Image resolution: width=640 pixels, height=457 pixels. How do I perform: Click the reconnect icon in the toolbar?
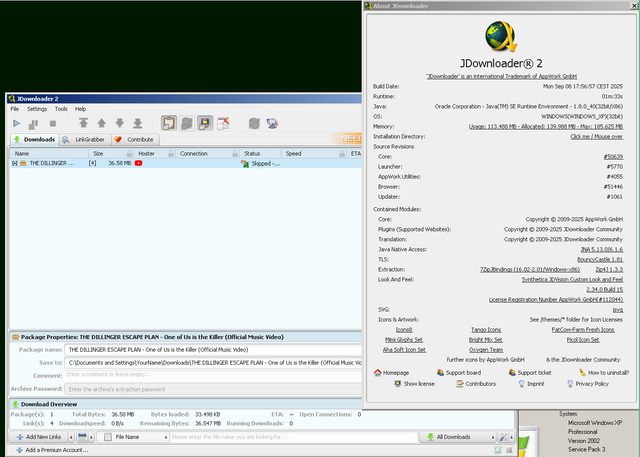255,123
